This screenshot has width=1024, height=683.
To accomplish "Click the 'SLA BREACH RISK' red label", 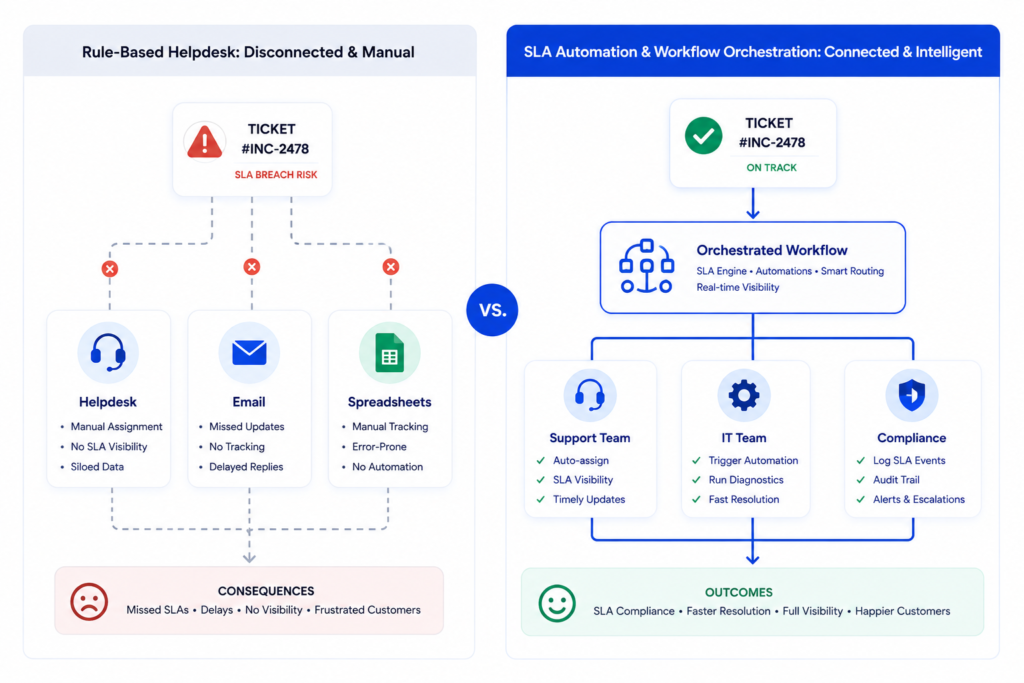I will (276, 175).
